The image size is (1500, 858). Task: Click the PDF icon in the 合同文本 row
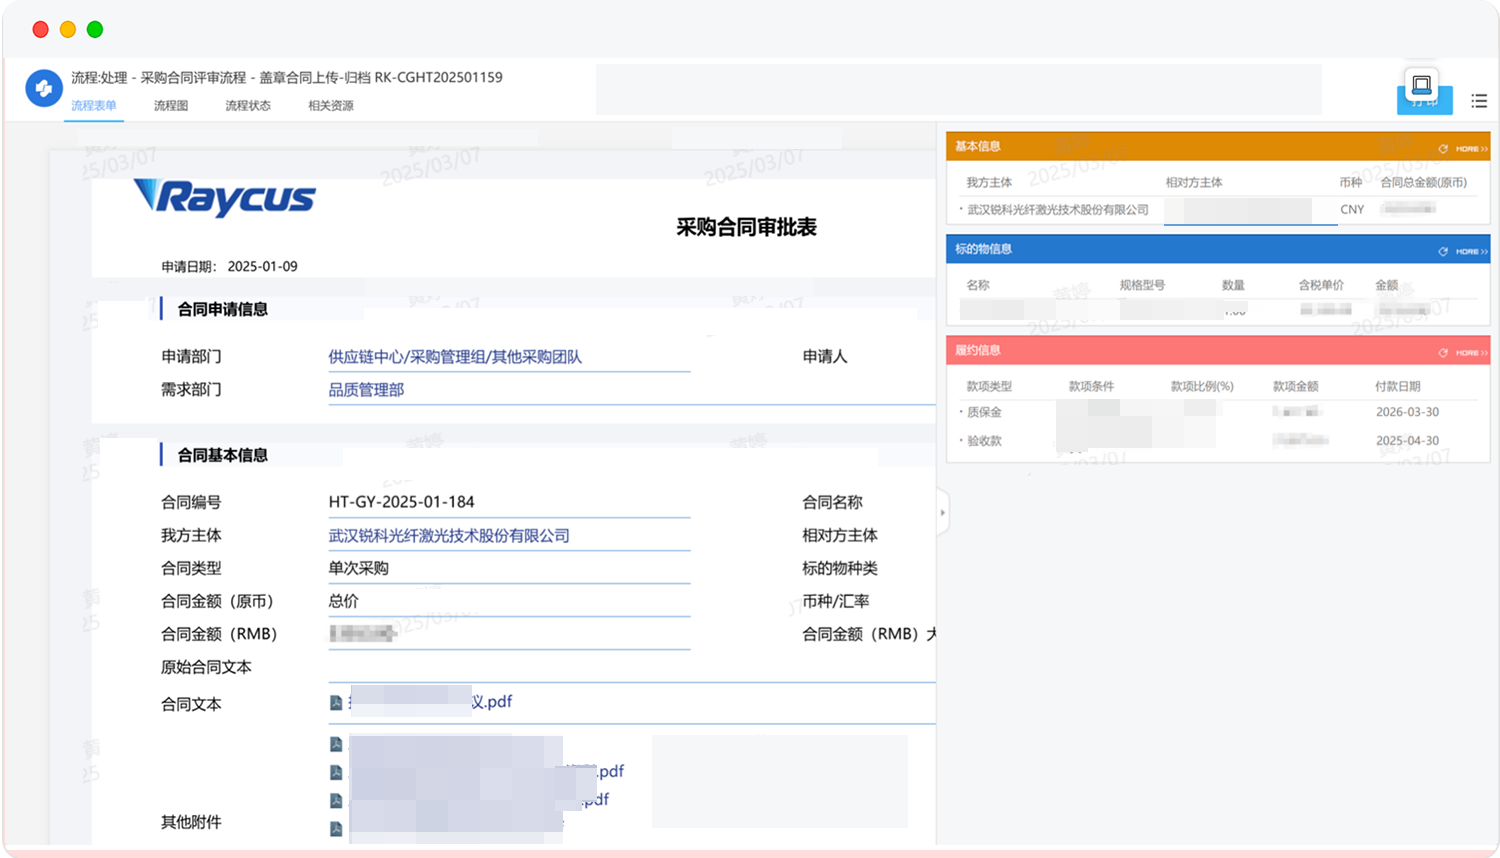pyautogui.click(x=336, y=703)
